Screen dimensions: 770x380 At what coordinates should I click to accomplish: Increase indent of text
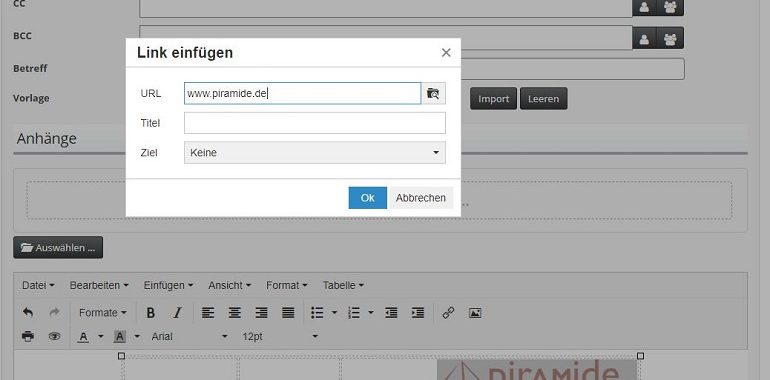418,313
